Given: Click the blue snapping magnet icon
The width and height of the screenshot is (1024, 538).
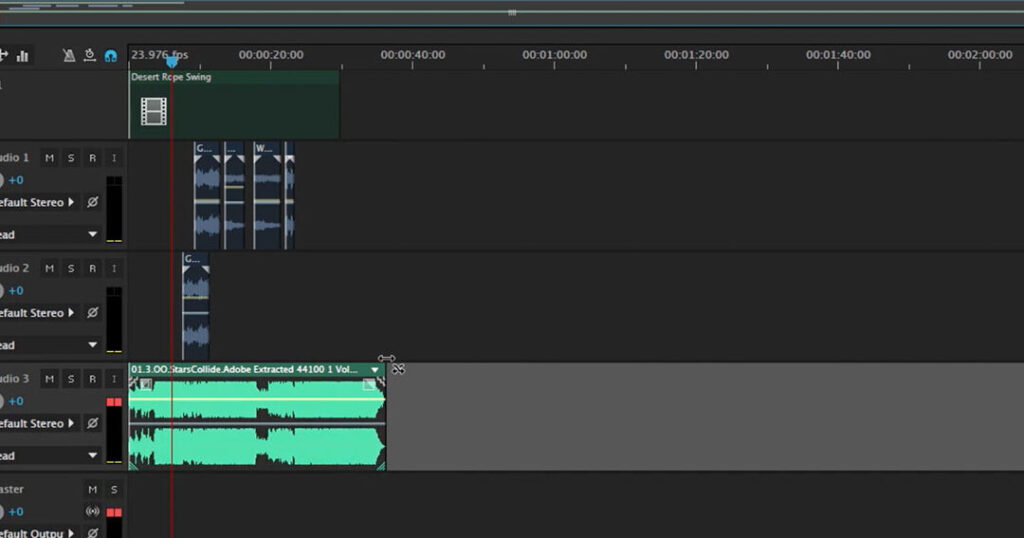Looking at the screenshot, I should tap(110, 56).
